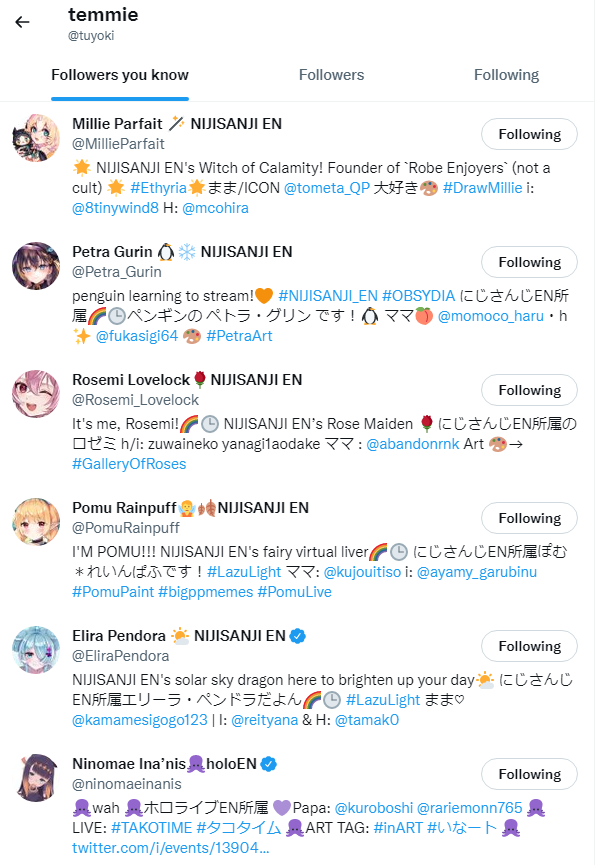Switch to the Followers tab

[332, 75]
